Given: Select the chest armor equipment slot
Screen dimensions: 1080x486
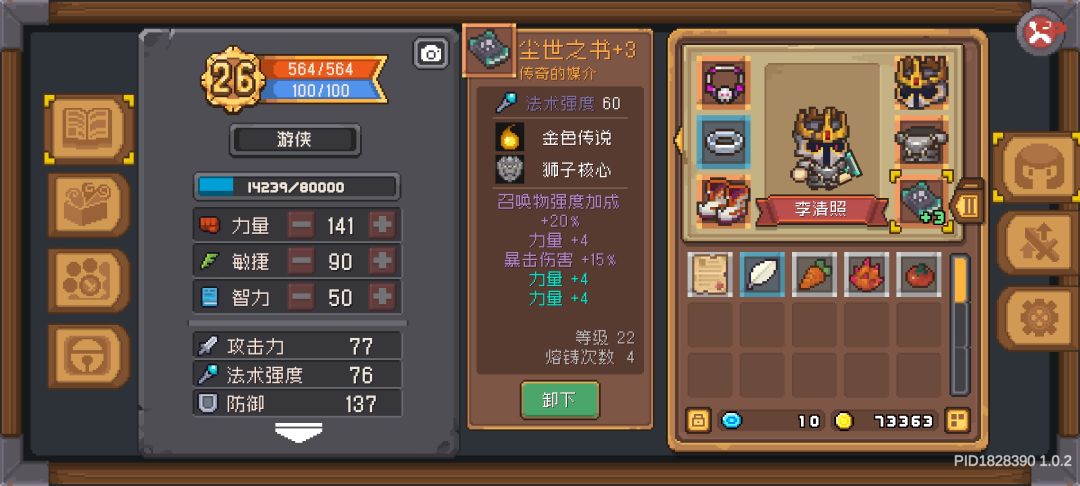Looking at the screenshot, I should [921, 142].
